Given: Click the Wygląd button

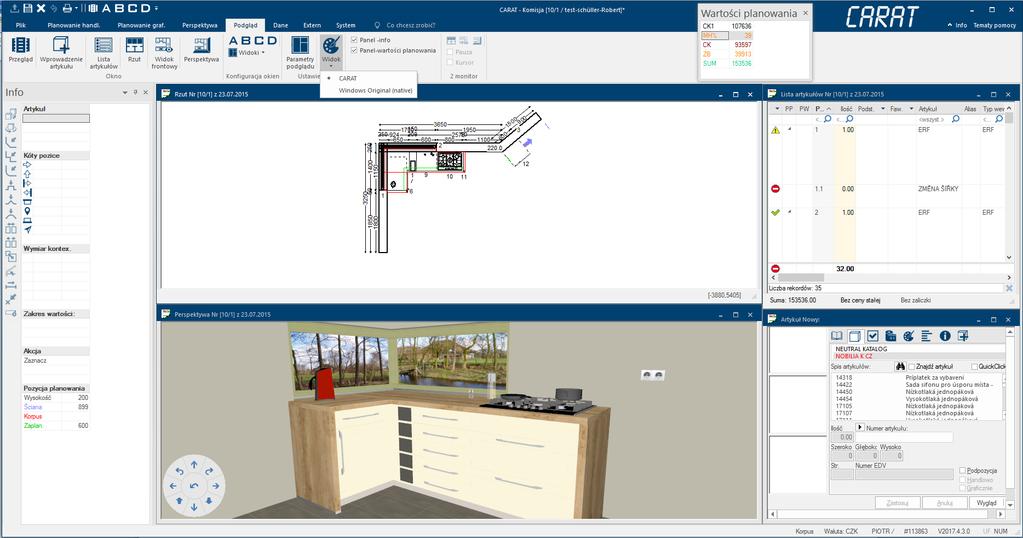Looking at the screenshot, I should click(x=986, y=503).
